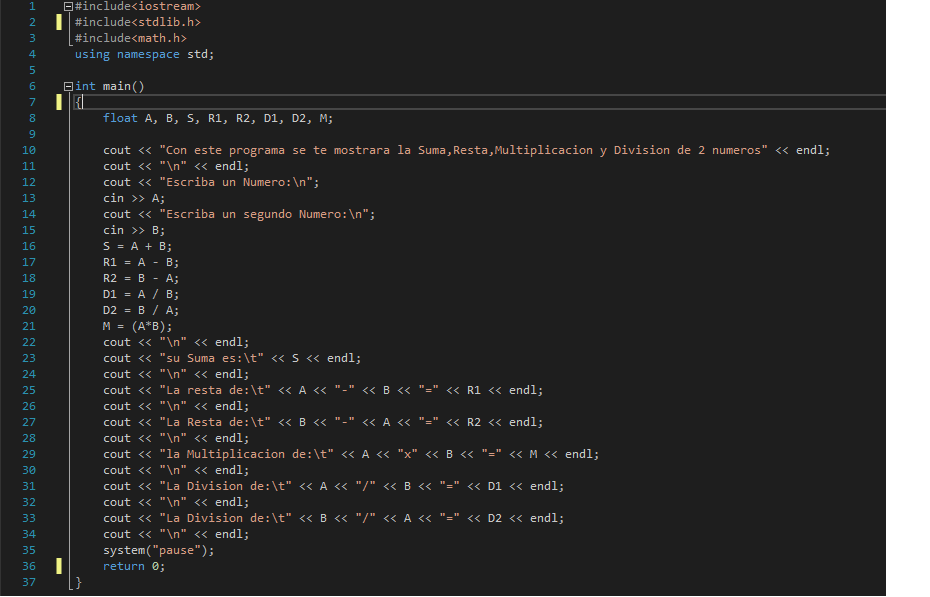
Task: Place cursor on 'cin >> B;'
Action: point(134,230)
